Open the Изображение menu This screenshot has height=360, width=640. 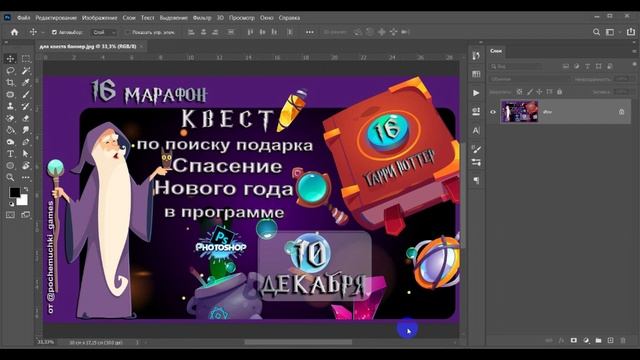click(x=100, y=18)
